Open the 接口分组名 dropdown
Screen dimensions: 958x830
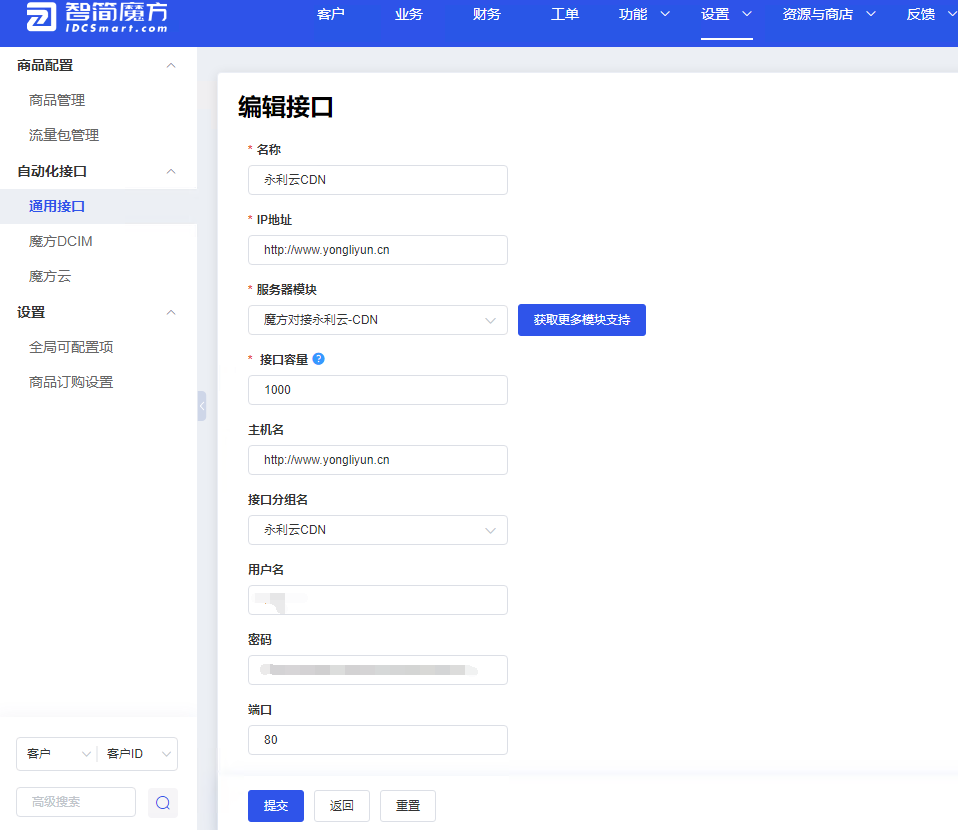(x=377, y=530)
